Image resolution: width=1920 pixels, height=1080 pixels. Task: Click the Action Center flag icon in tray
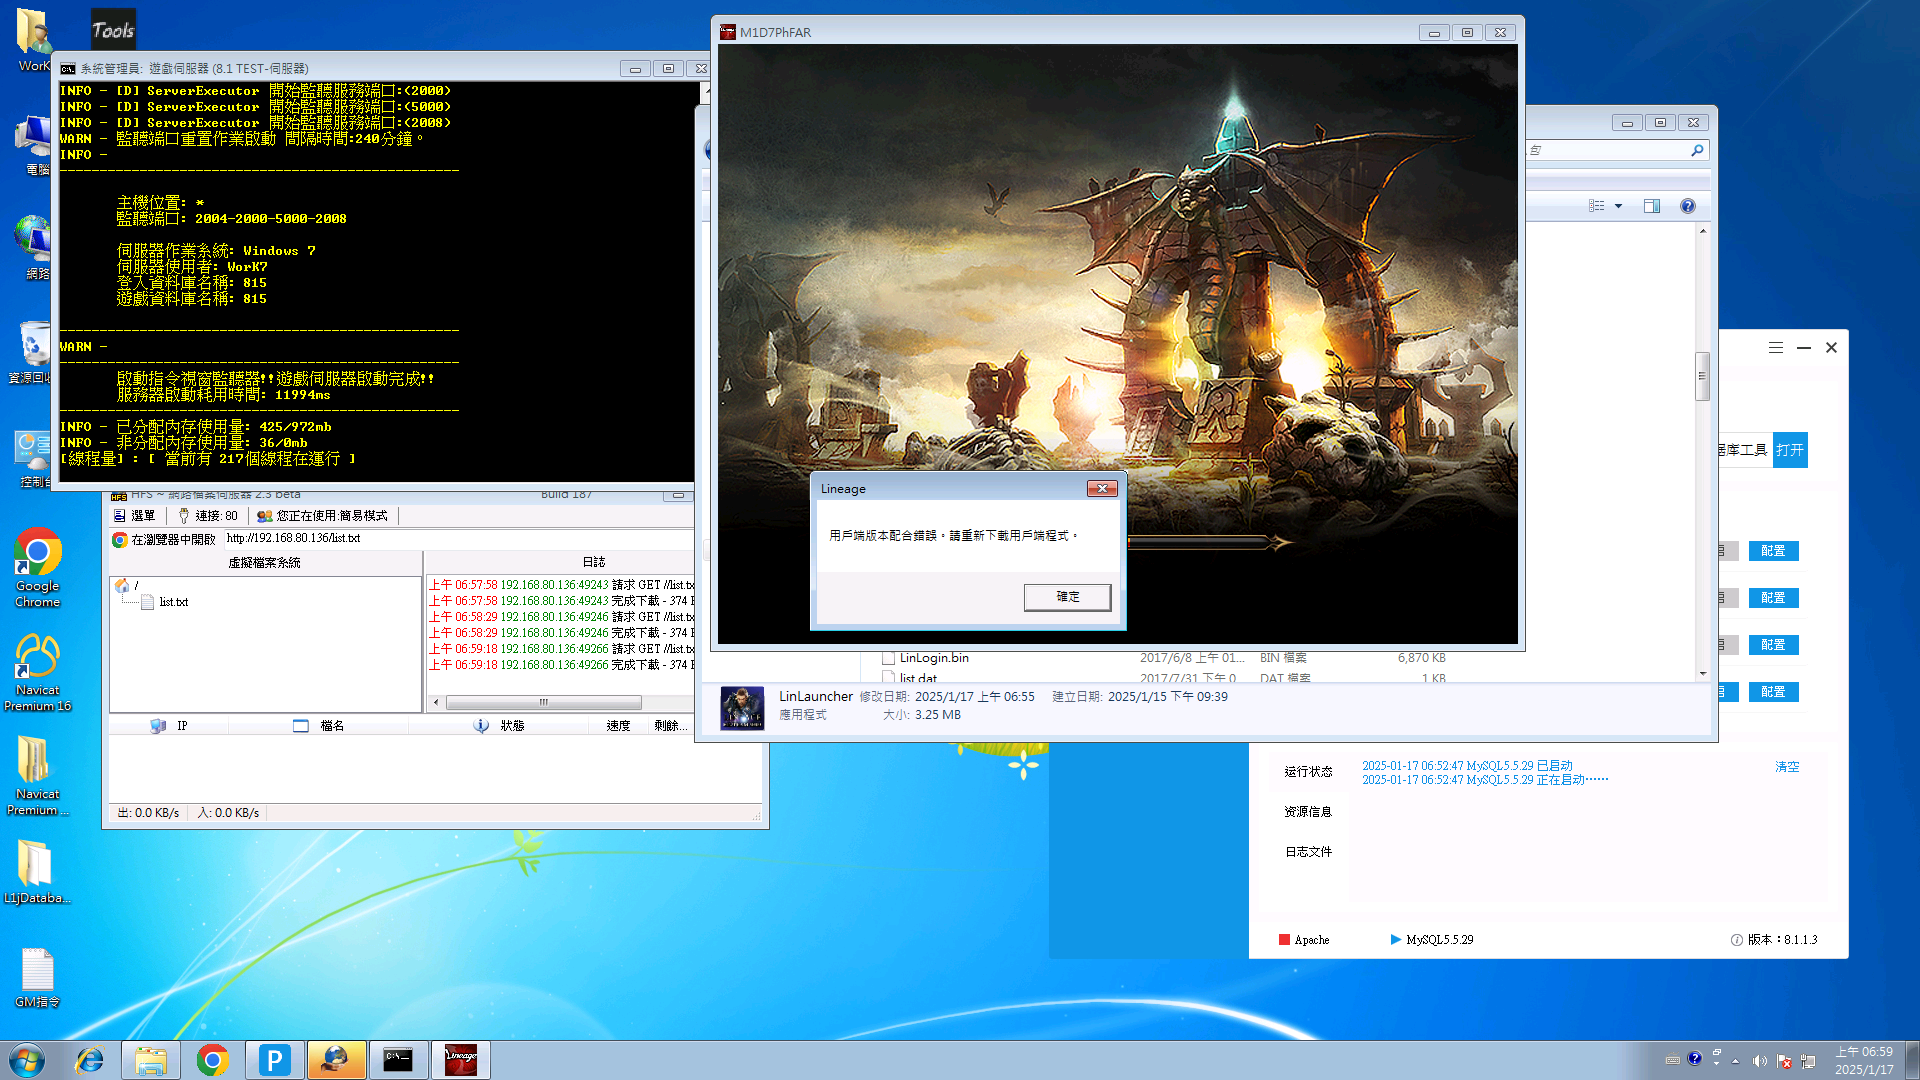[1784, 1061]
